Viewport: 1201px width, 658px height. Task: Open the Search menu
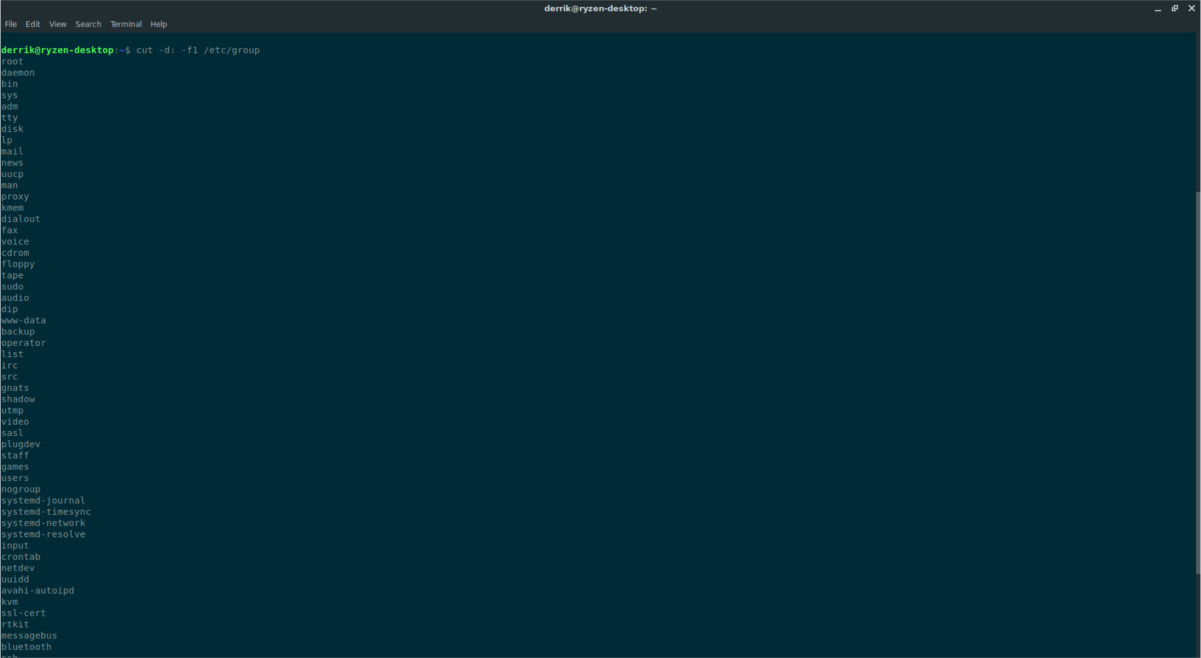point(88,23)
